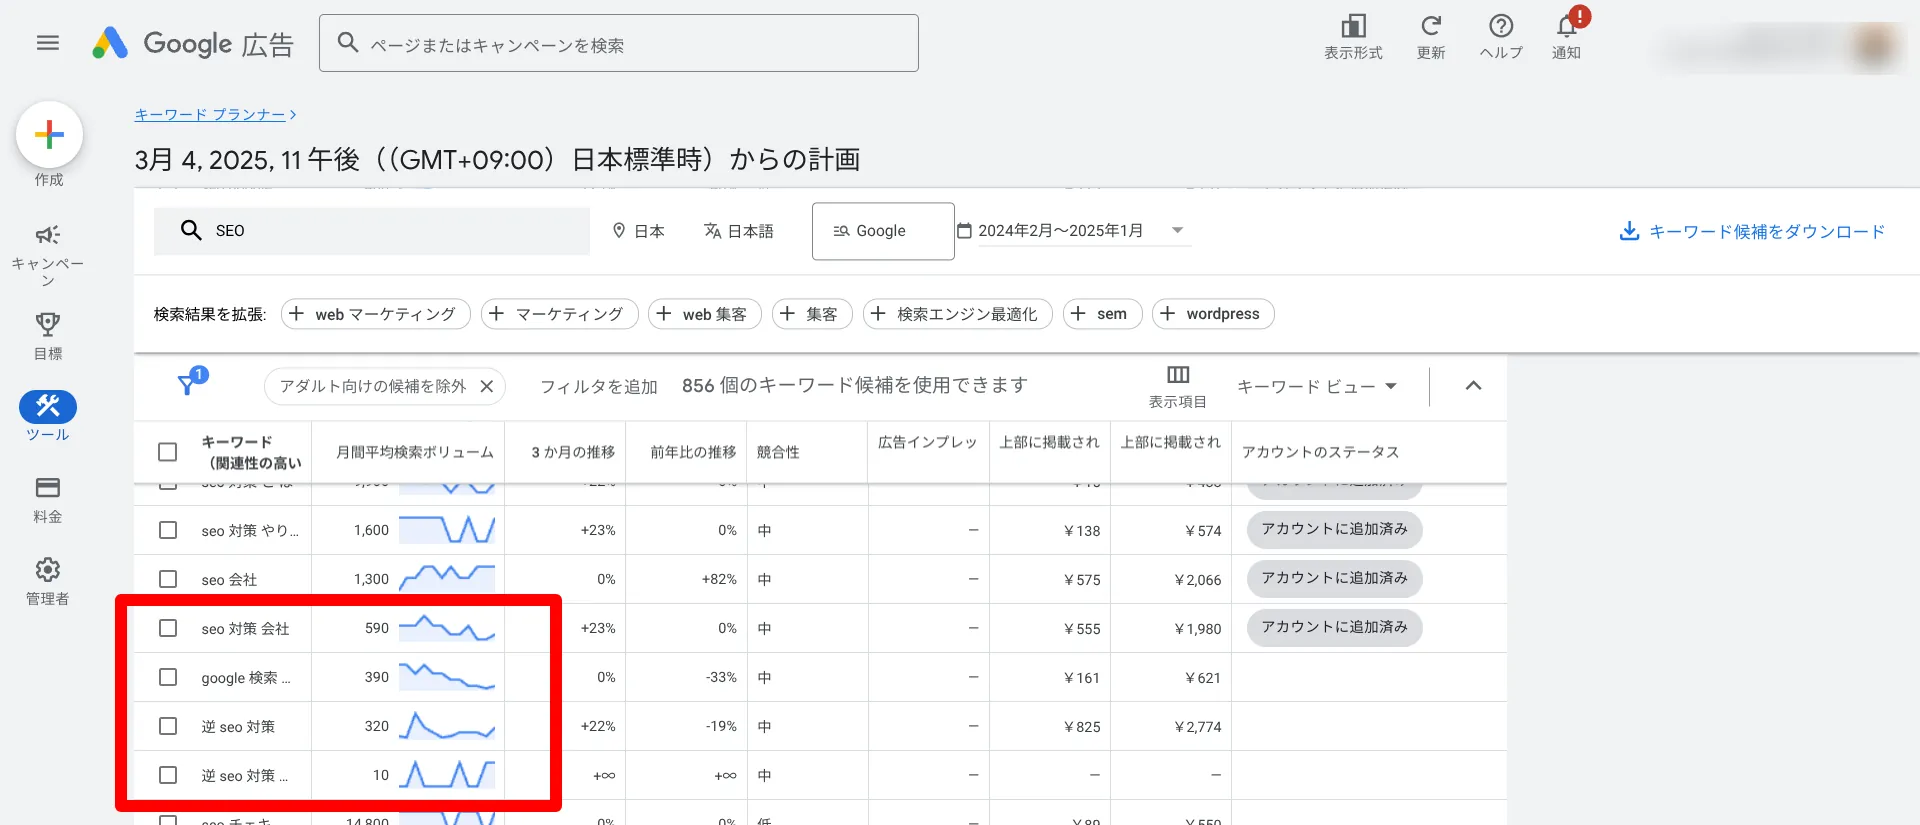Sort by 3 か月の推移 column header

pos(572,452)
